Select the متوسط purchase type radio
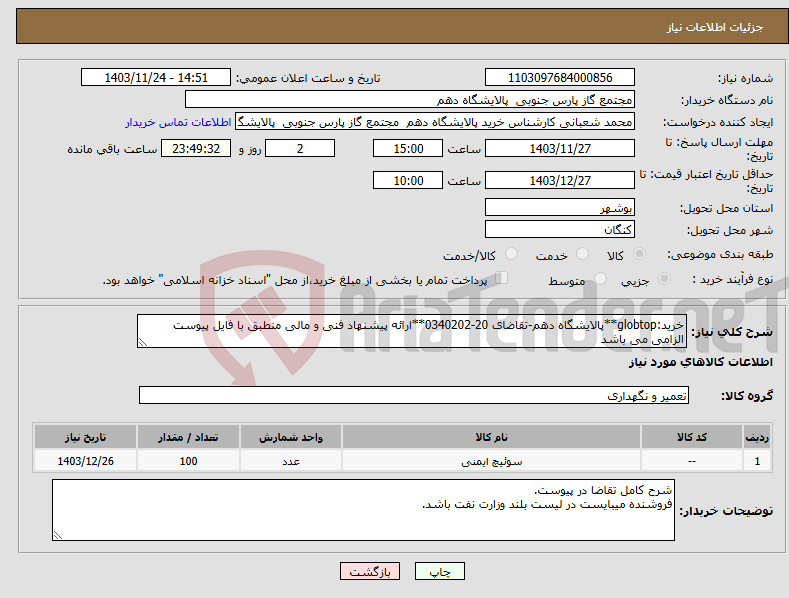Image resolution: width=789 pixels, height=598 pixels. click(x=600, y=279)
